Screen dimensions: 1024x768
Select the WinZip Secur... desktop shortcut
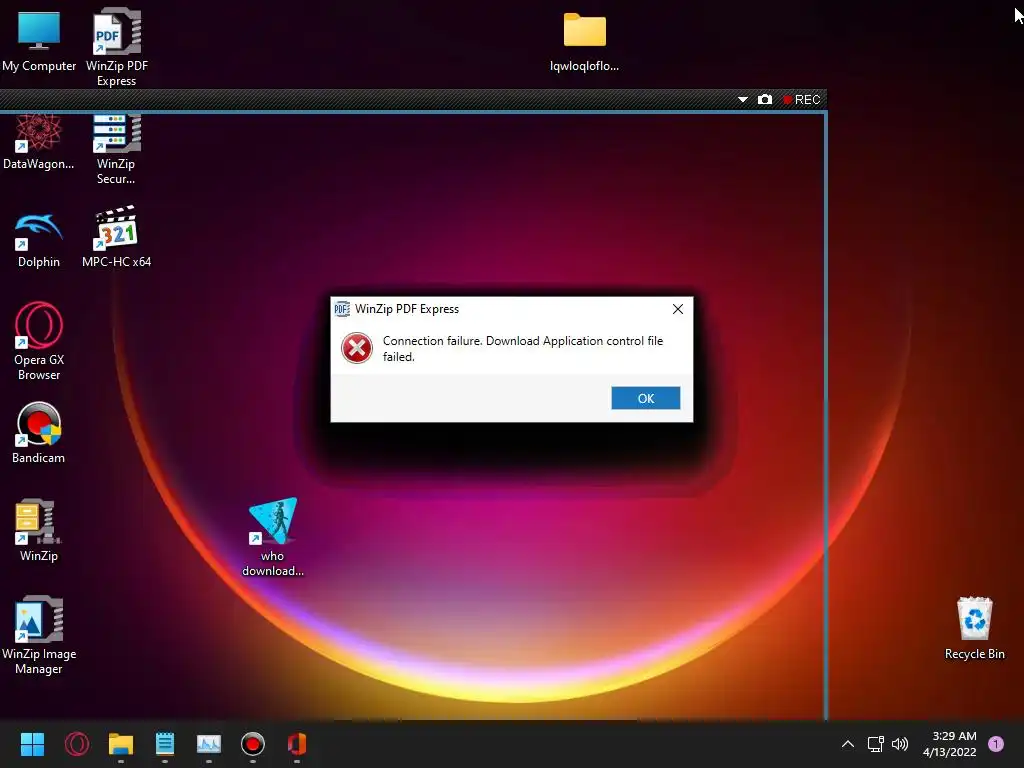(116, 150)
